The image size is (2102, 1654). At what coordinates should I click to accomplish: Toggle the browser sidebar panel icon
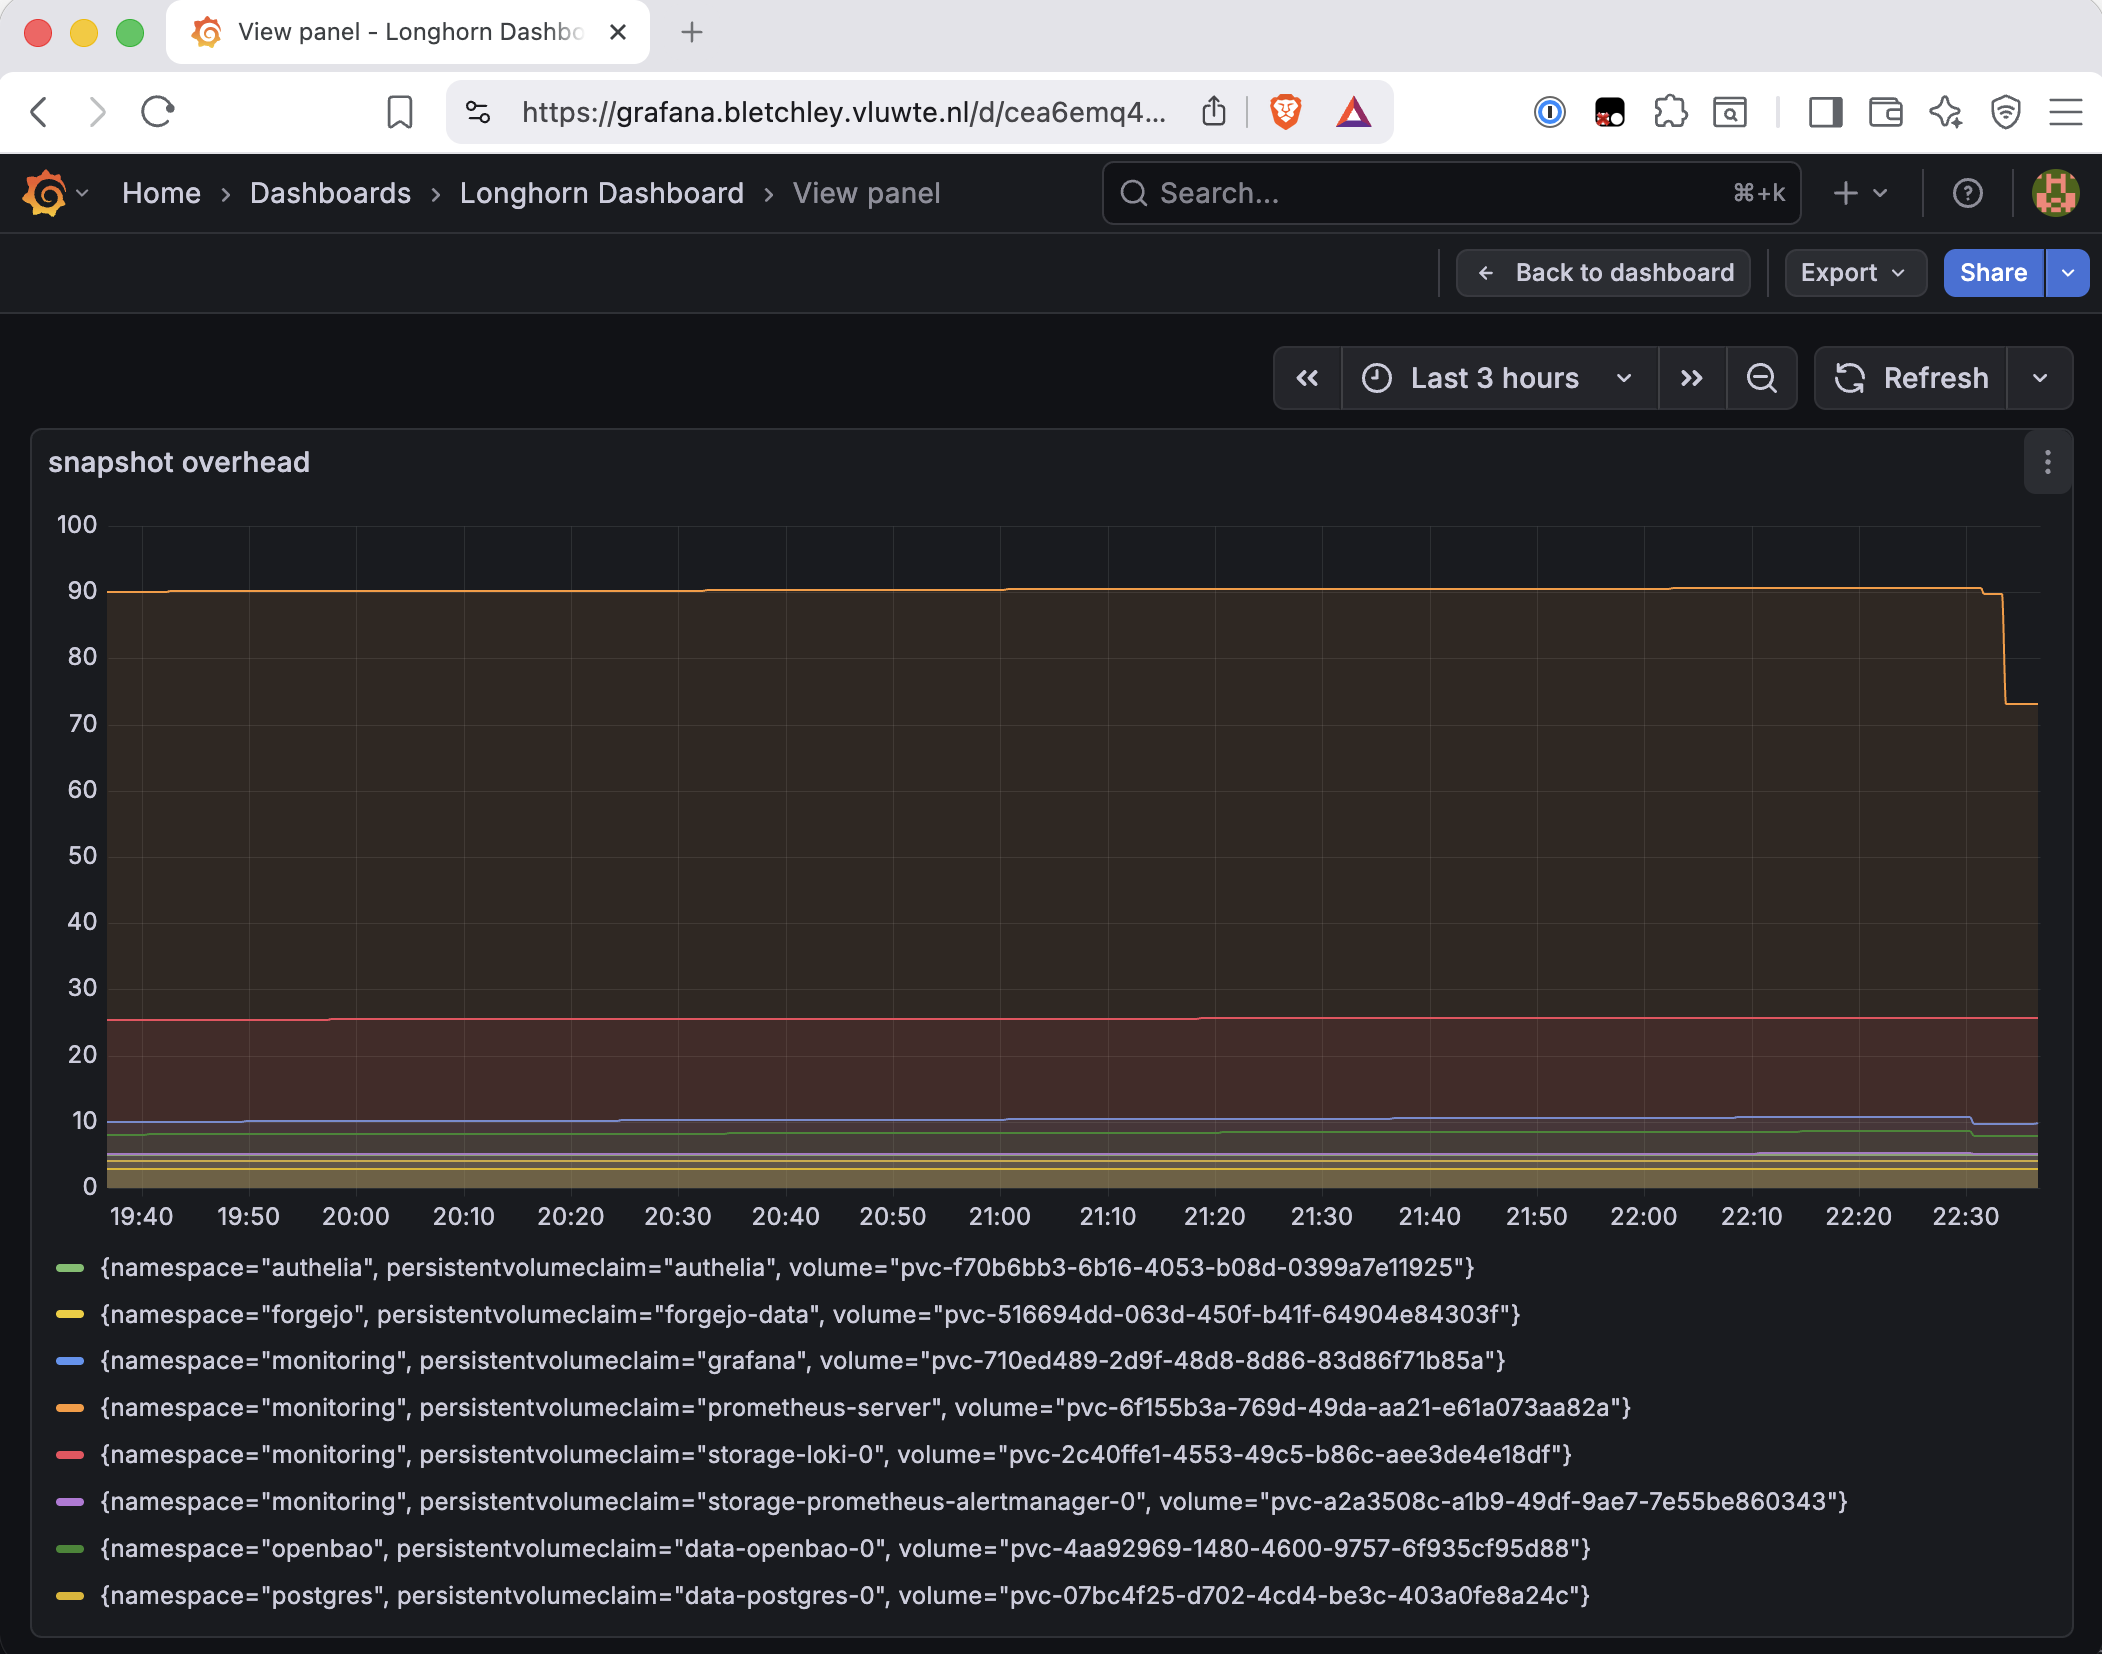point(1825,112)
